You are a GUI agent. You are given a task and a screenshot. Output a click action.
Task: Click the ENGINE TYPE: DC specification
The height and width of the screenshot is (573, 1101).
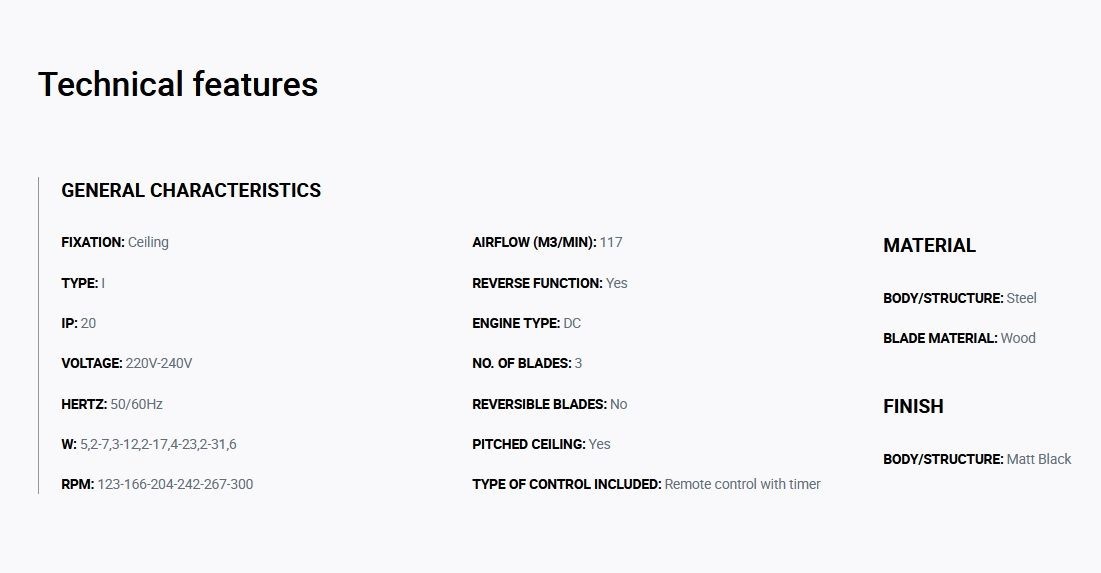(x=527, y=323)
